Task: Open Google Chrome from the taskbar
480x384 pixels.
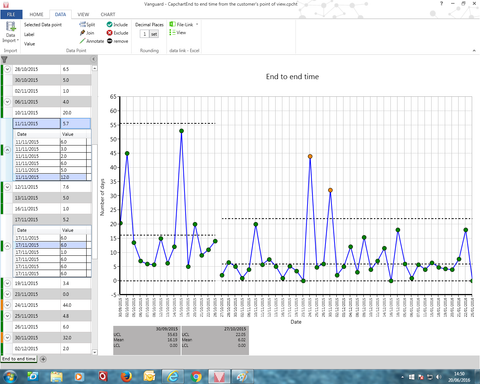Action: [x=196, y=377]
